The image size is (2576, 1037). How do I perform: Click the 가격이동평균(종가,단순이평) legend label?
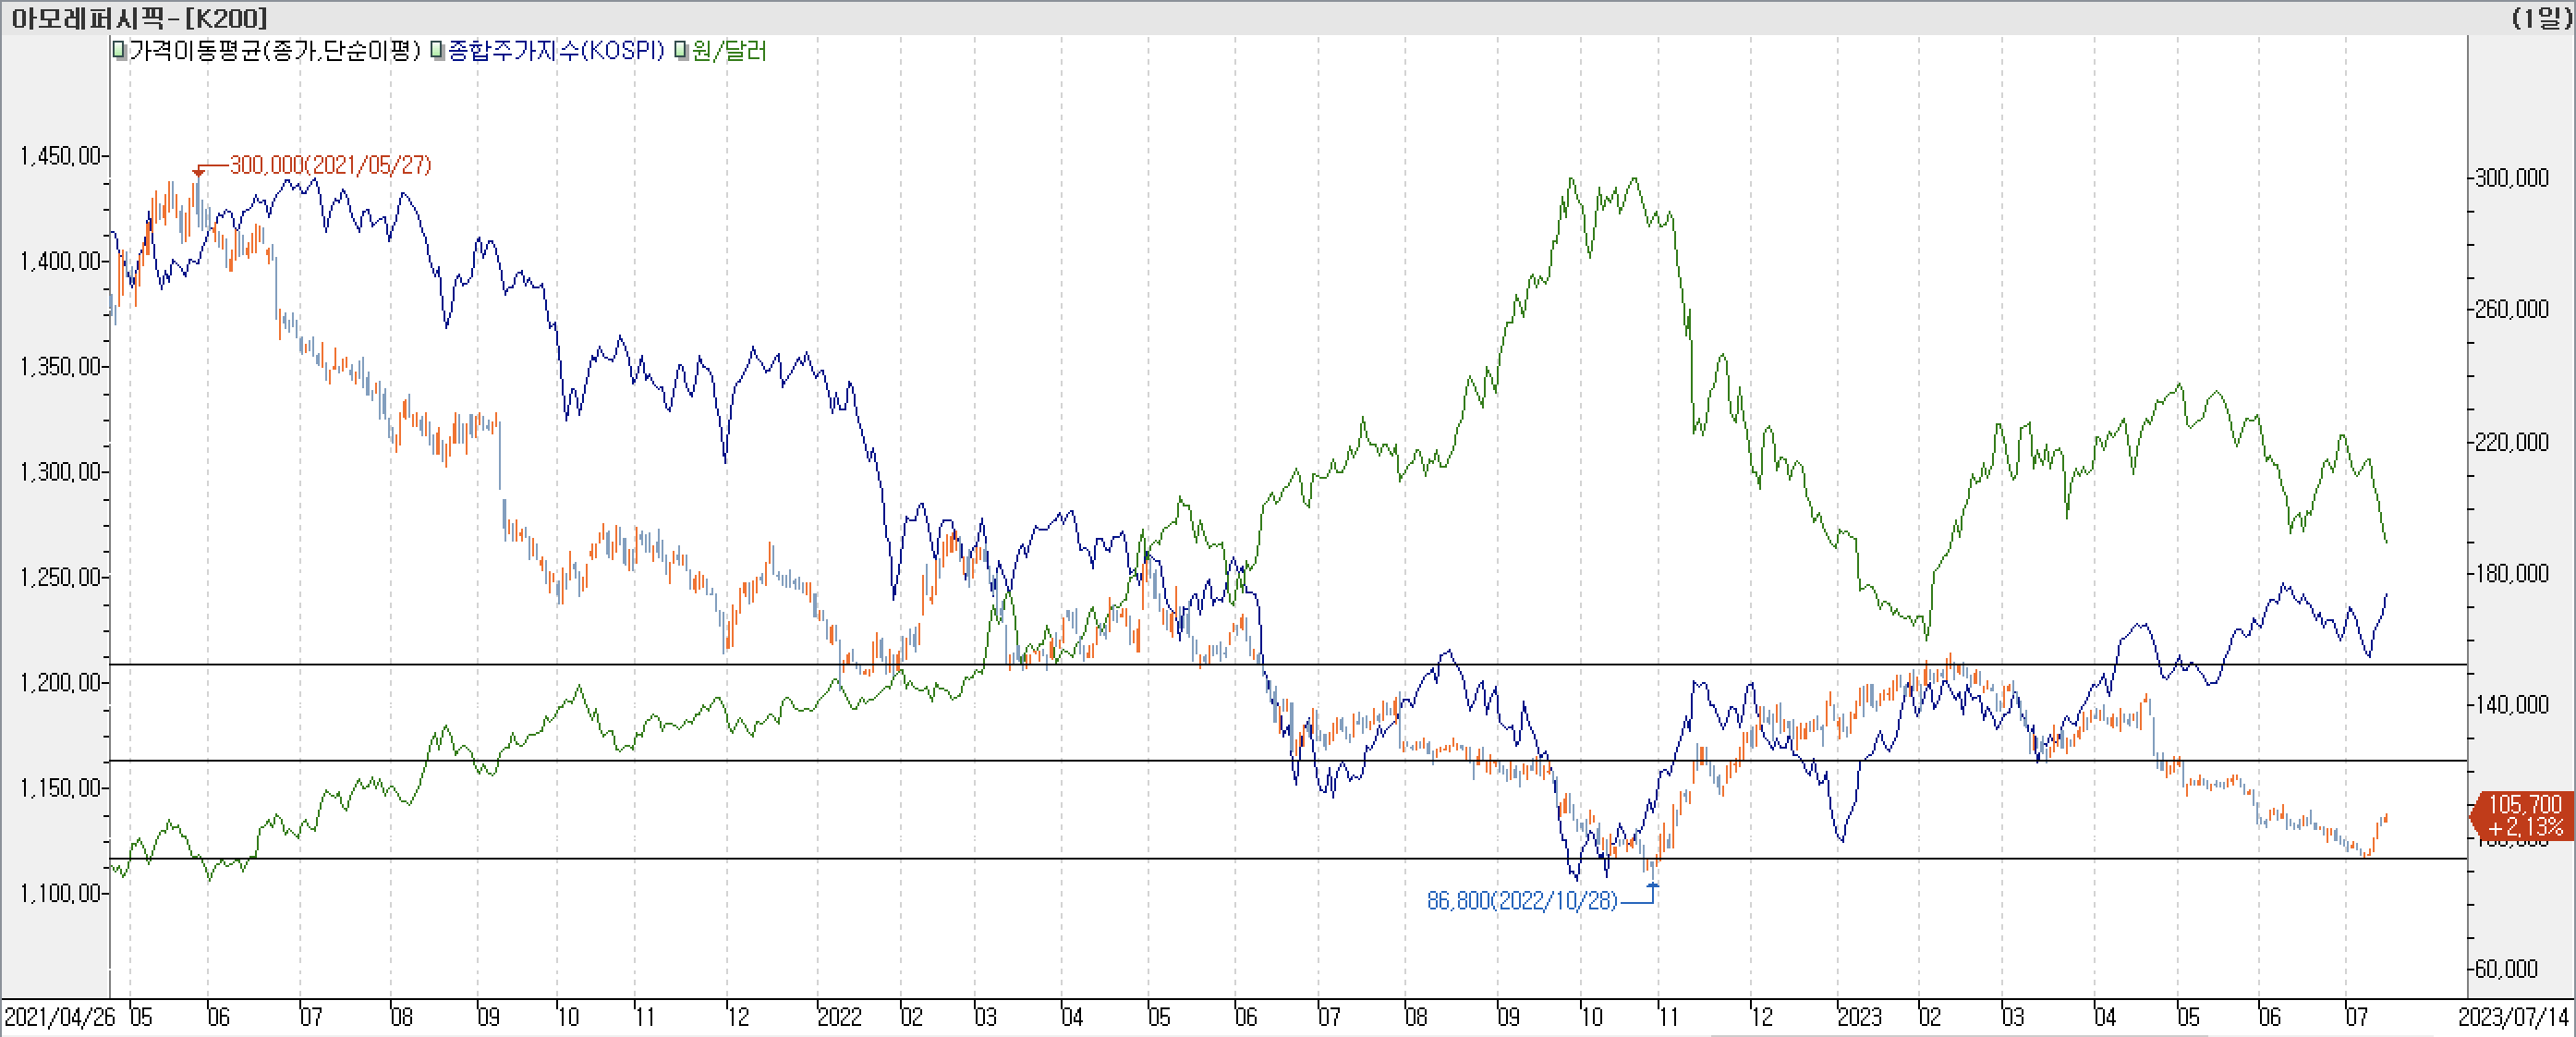click(274, 50)
